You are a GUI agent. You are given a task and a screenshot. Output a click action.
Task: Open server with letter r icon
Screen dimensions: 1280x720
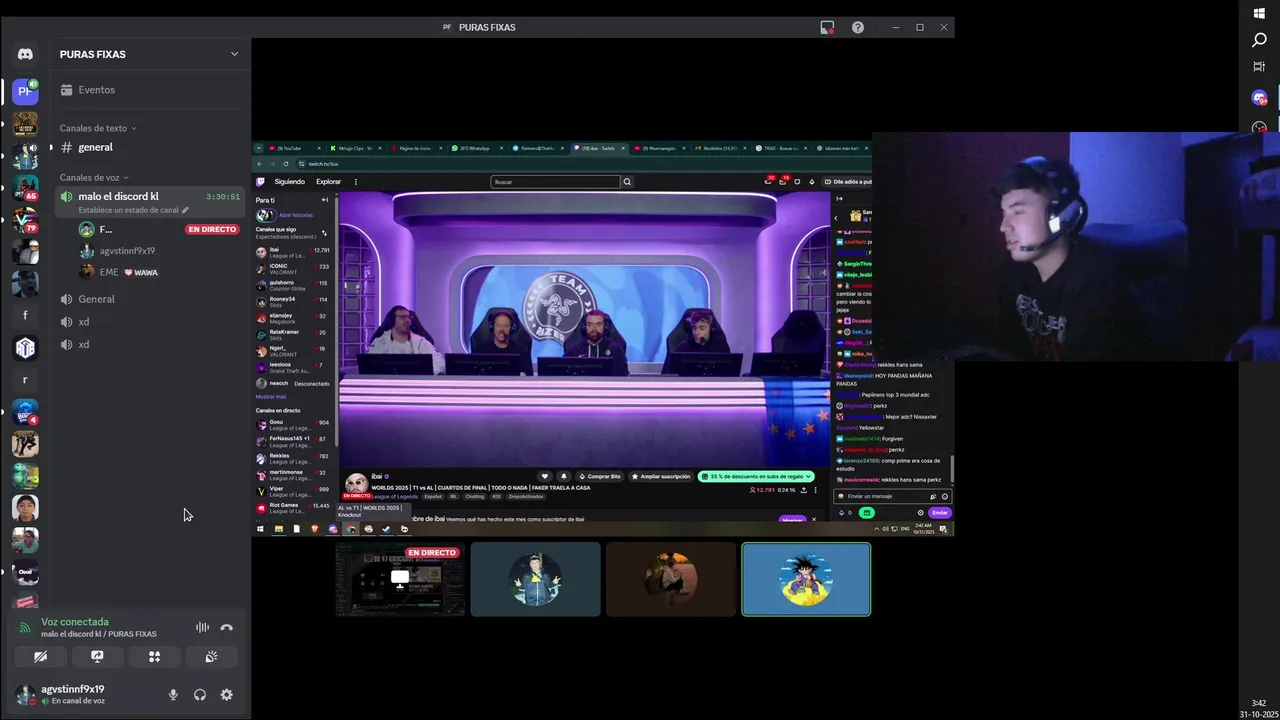(x=25, y=380)
